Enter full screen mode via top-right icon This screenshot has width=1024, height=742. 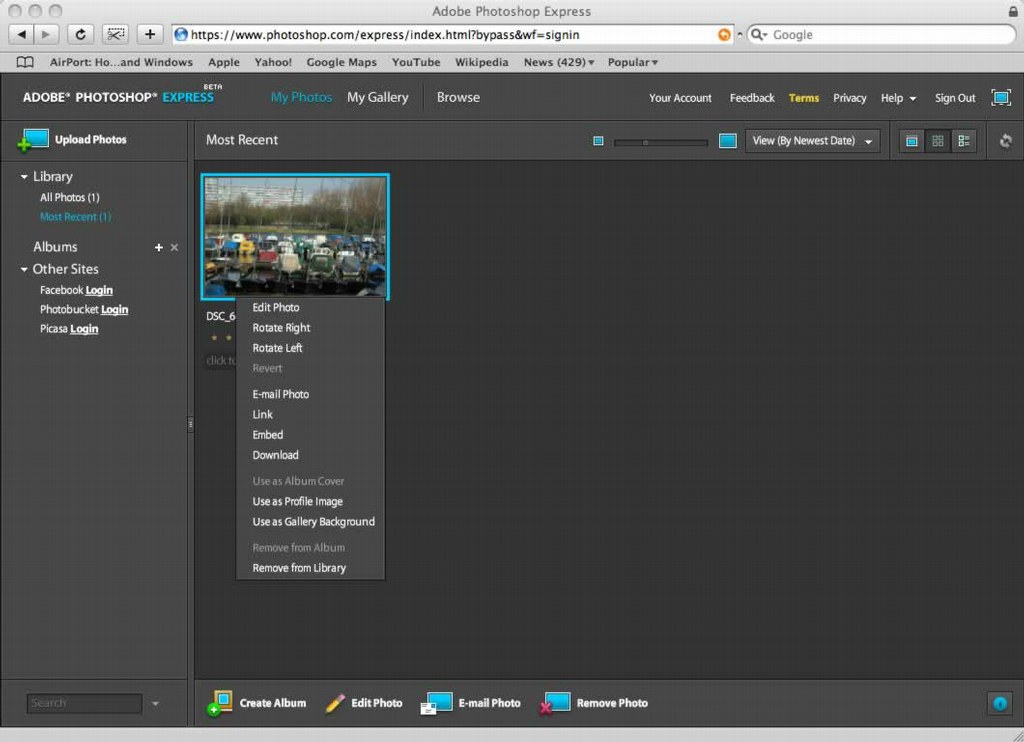click(1000, 98)
